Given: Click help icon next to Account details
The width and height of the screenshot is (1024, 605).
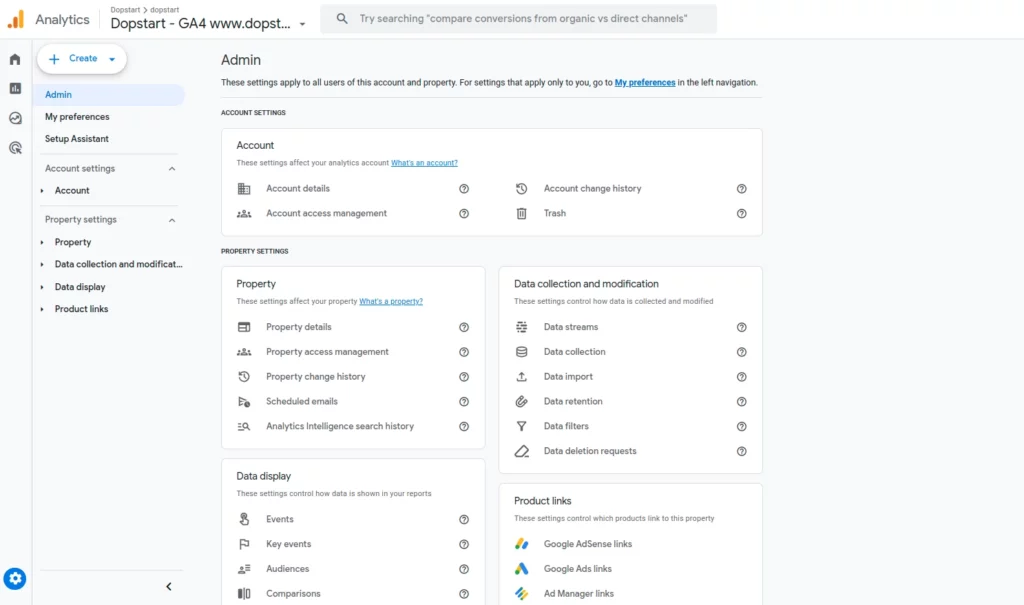Looking at the screenshot, I should point(464,189).
